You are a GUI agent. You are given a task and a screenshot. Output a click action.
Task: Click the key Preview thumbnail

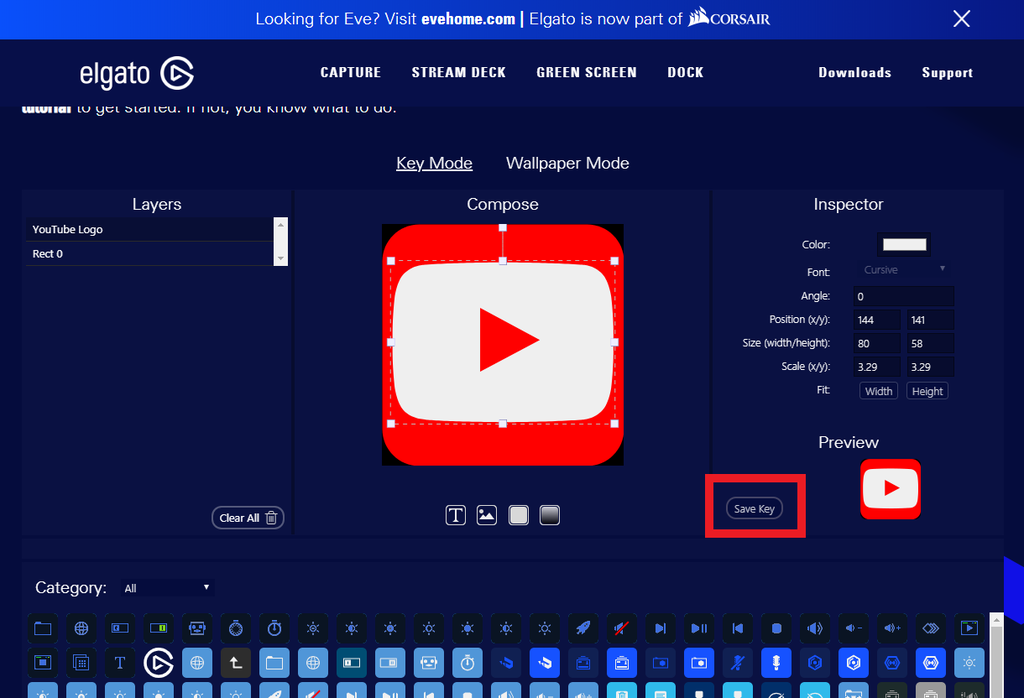[x=890, y=489]
